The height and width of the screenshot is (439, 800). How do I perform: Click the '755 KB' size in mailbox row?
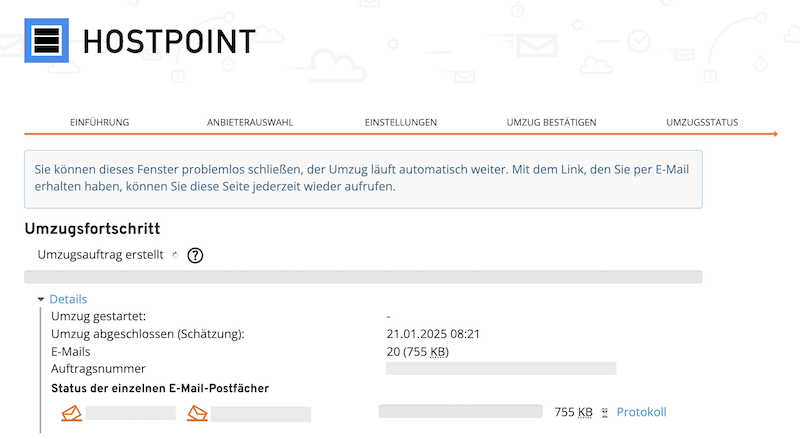[x=573, y=412]
